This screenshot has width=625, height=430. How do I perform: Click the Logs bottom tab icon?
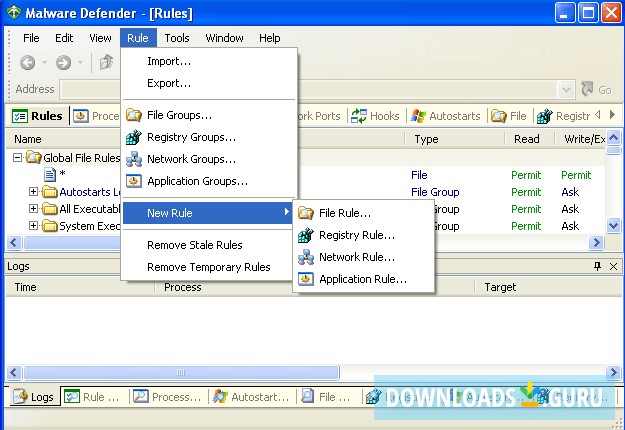coord(20,397)
